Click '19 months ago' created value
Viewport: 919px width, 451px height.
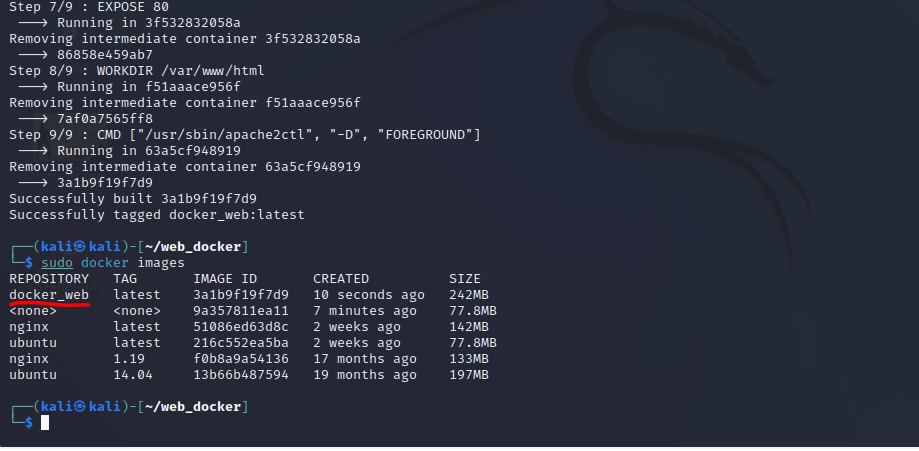[x=365, y=374]
